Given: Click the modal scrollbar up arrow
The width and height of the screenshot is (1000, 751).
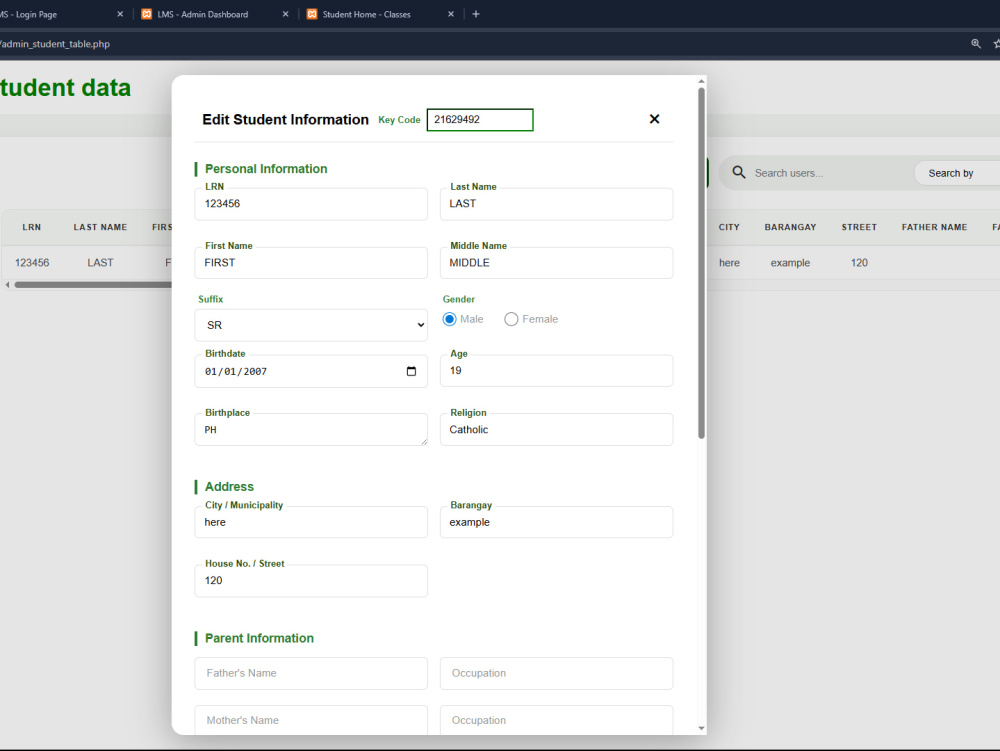Looking at the screenshot, I should (x=701, y=82).
